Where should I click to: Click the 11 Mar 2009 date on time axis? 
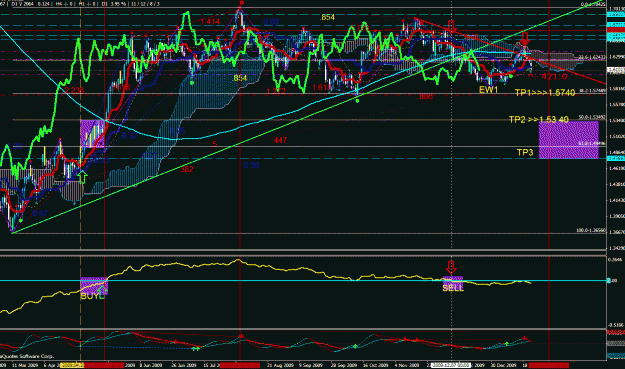click(x=25, y=365)
